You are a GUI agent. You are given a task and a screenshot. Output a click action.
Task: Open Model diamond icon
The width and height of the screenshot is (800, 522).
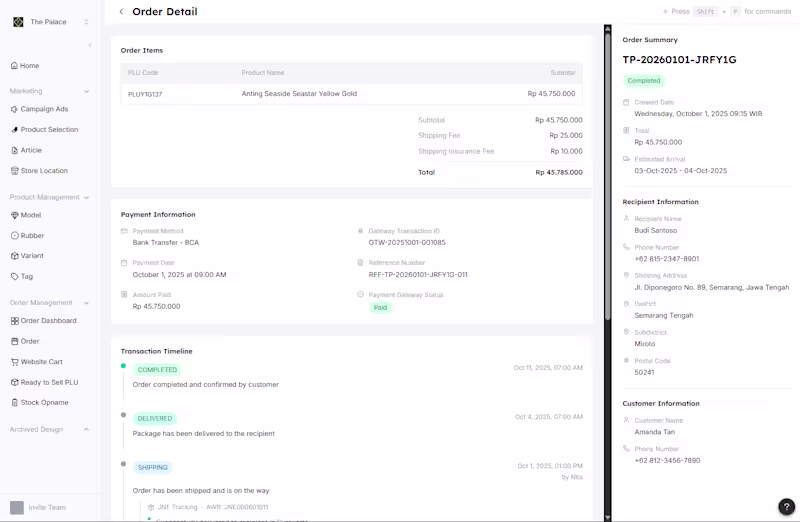pos(14,215)
